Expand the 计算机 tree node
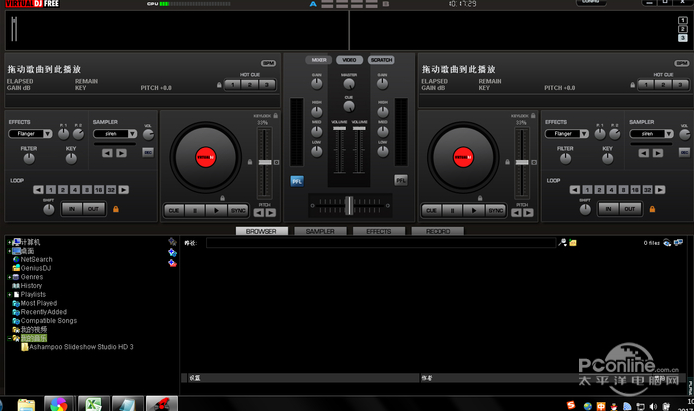694x411 pixels. coord(9,242)
